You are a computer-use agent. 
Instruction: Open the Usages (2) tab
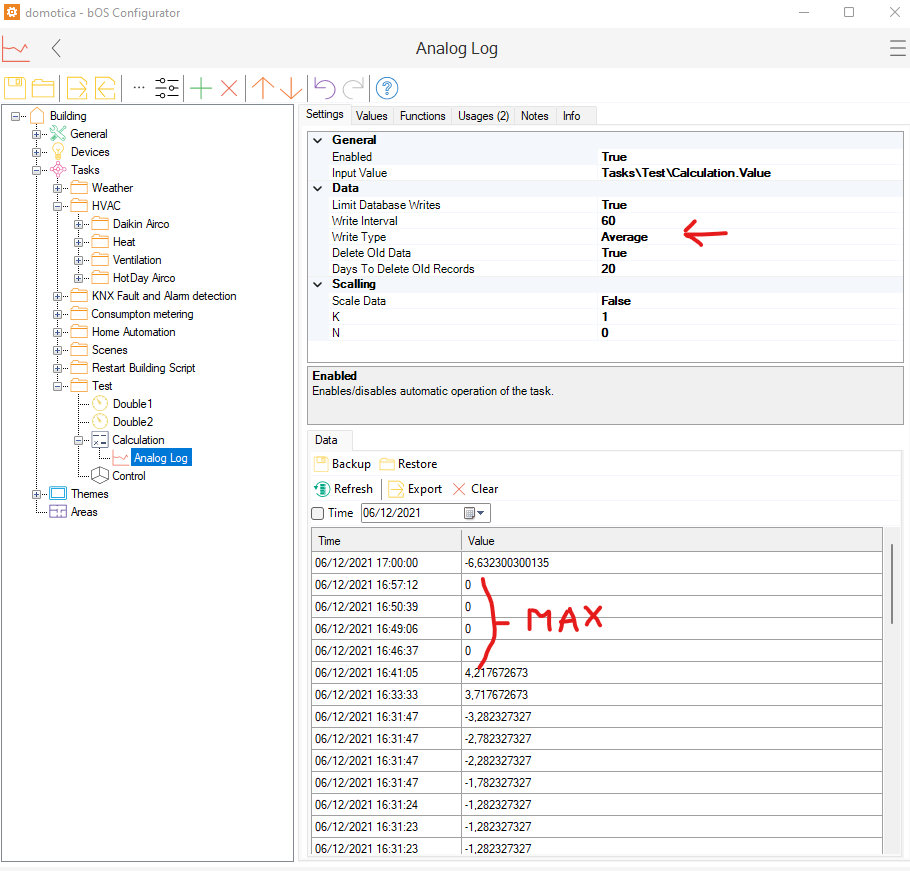[483, 116]
